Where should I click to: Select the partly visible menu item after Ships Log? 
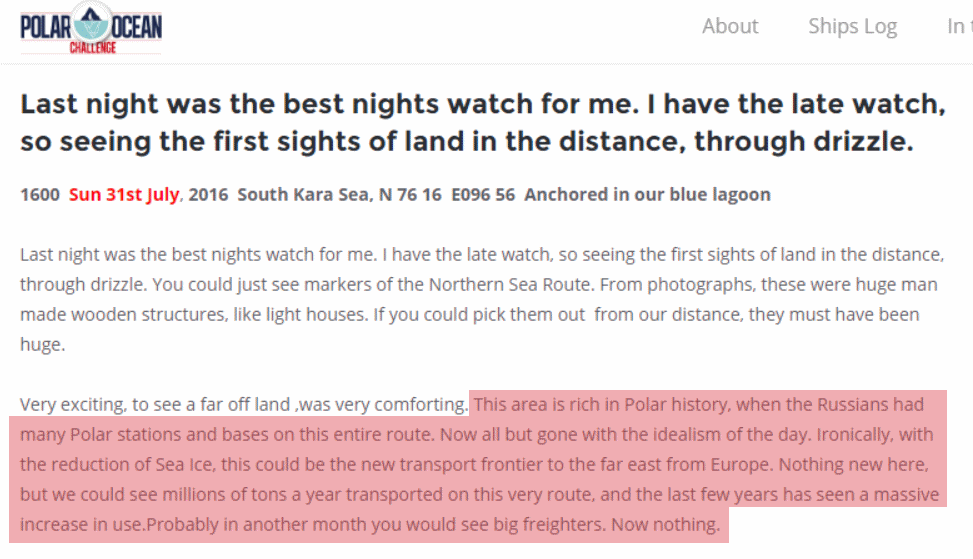(959, 26)
